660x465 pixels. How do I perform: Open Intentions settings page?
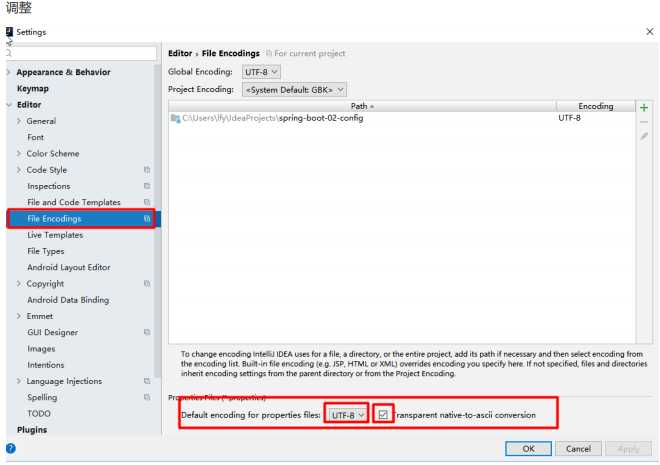coord(46,365)
